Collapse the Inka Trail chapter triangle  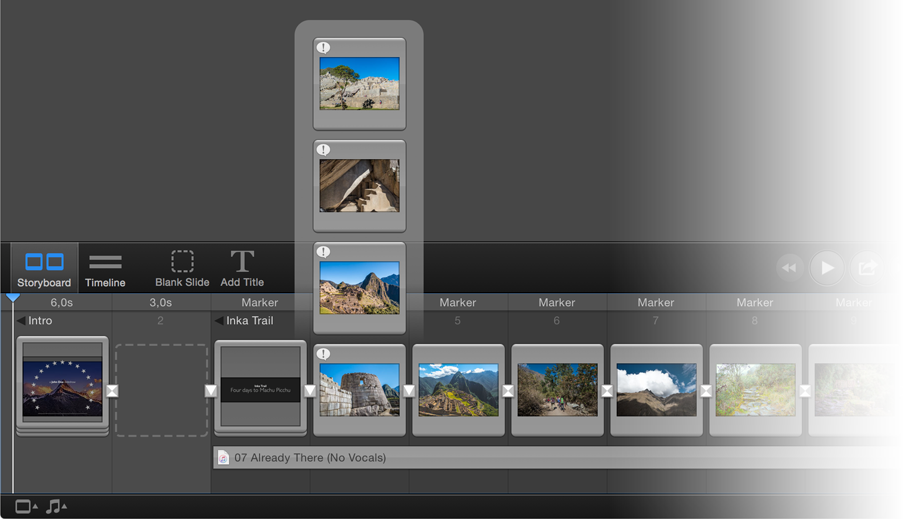pos(219,321)
